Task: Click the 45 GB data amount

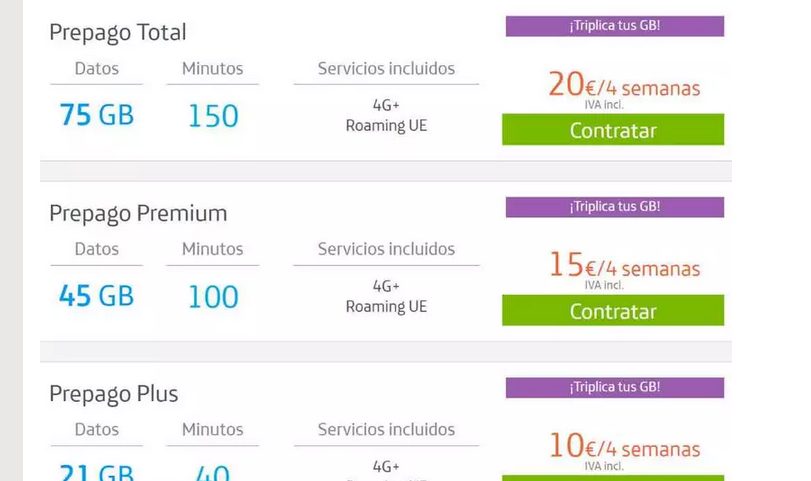Action: [96, 297]
